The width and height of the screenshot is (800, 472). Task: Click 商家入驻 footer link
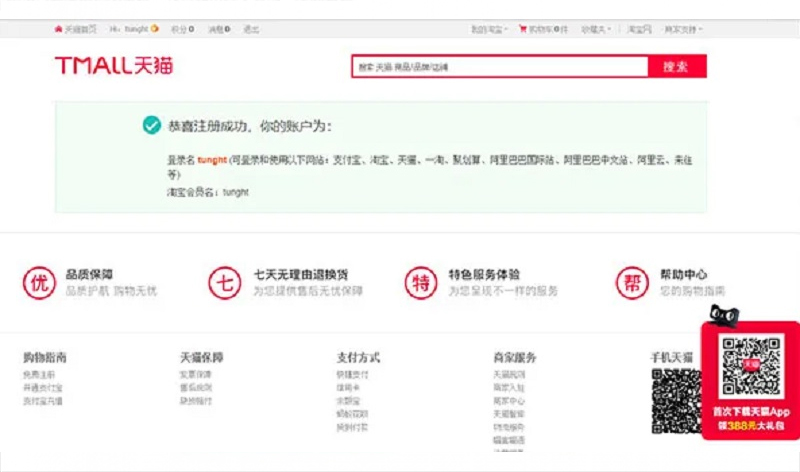point(509,388)
